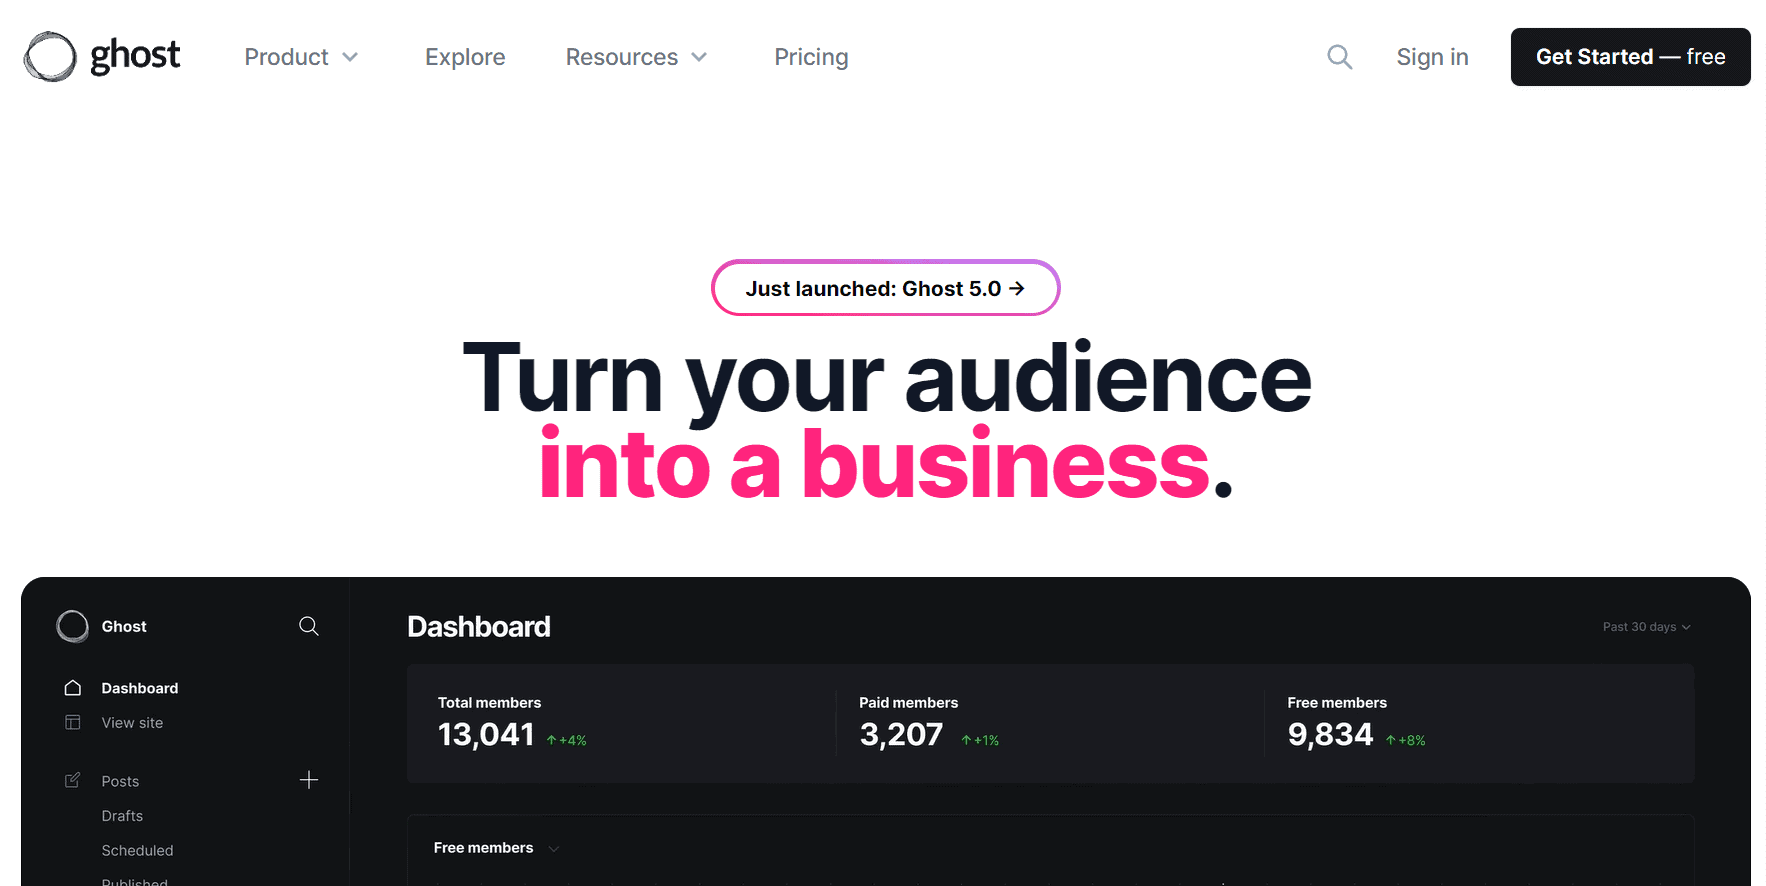Viewport: 1766px width, 886px height.
Task: Select View site in the sidebar
Action: coord(132,722)
